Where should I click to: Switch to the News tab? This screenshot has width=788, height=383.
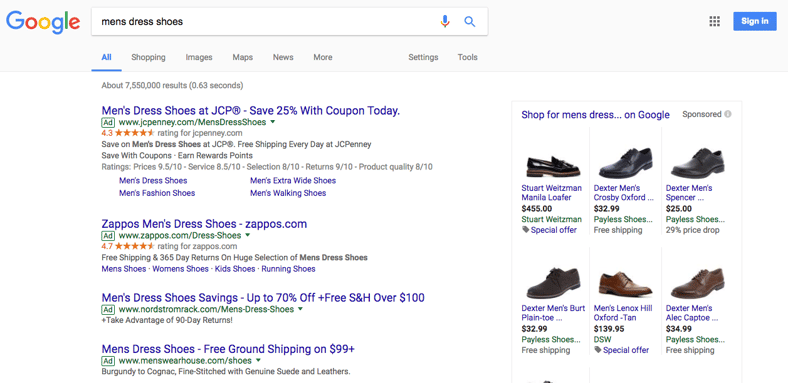[283, 57]
